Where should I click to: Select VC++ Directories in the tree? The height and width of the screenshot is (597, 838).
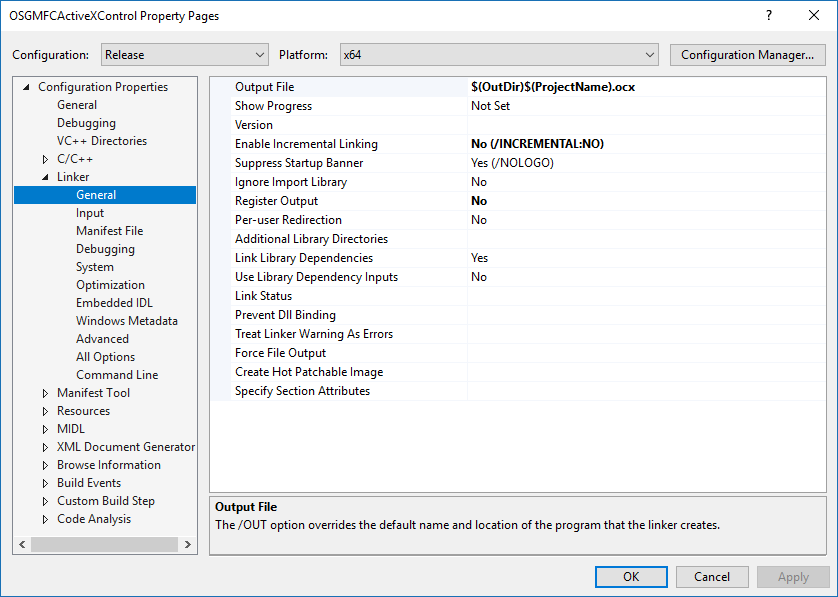point(101,141)
